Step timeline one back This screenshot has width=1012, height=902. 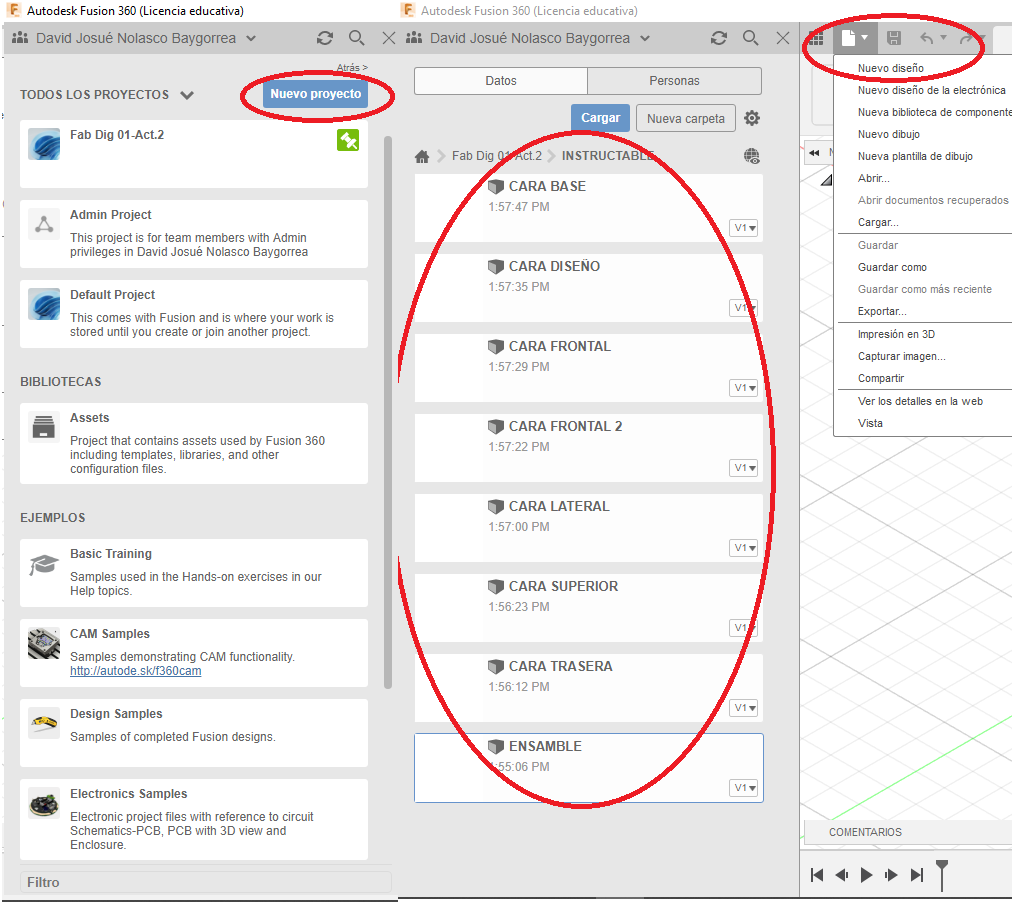tap(842, 875)
